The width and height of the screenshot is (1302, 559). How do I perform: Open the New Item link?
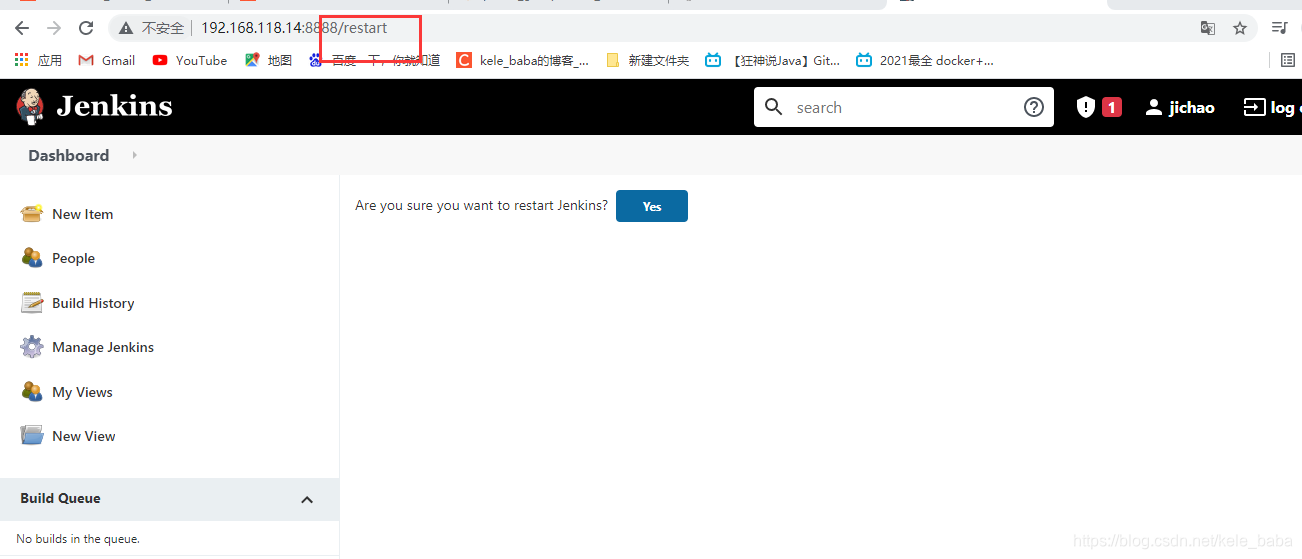[83, 214]
